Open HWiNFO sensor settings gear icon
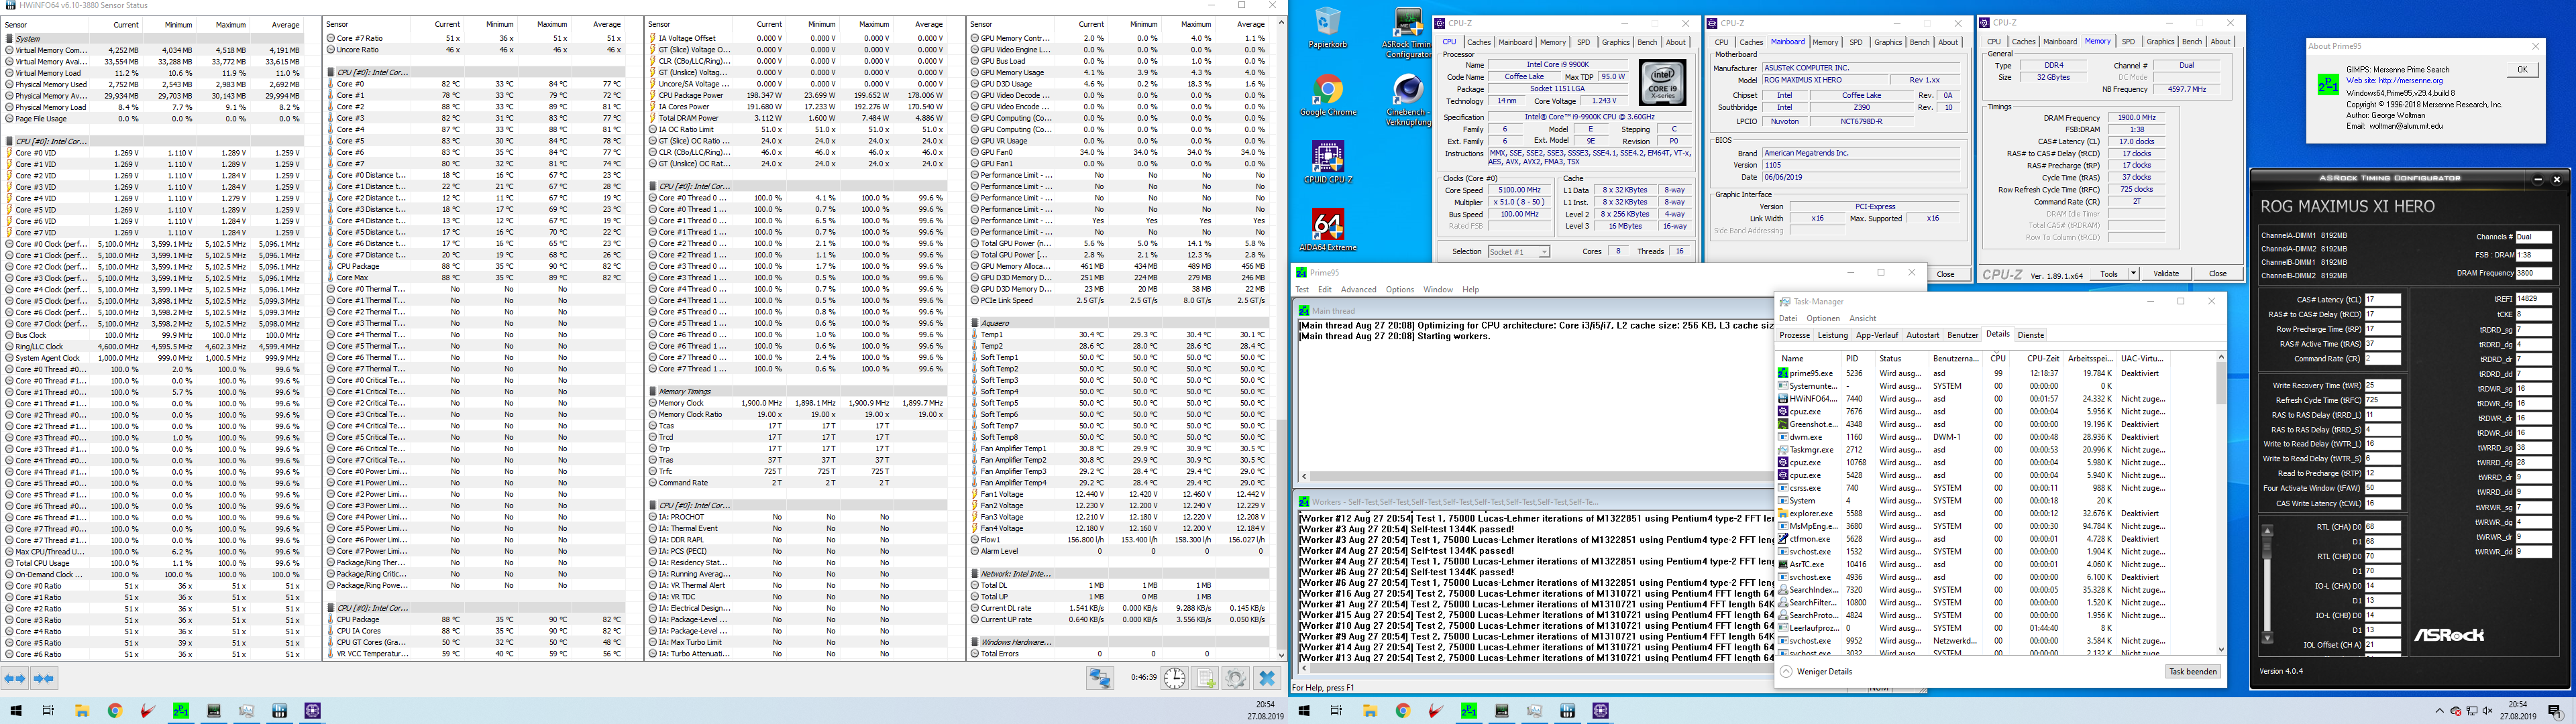This screenshot has width=2576, height=724. pyautogui.click(x=1236, y=678)
